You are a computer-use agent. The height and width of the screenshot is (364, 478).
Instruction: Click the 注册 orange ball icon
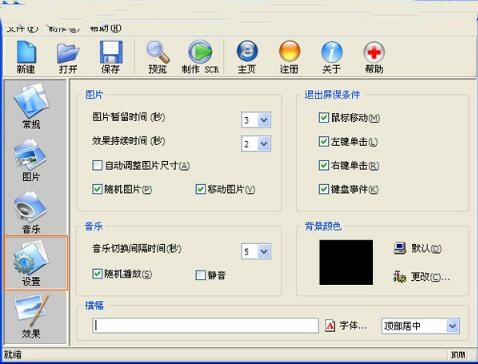tap(289, 52)
